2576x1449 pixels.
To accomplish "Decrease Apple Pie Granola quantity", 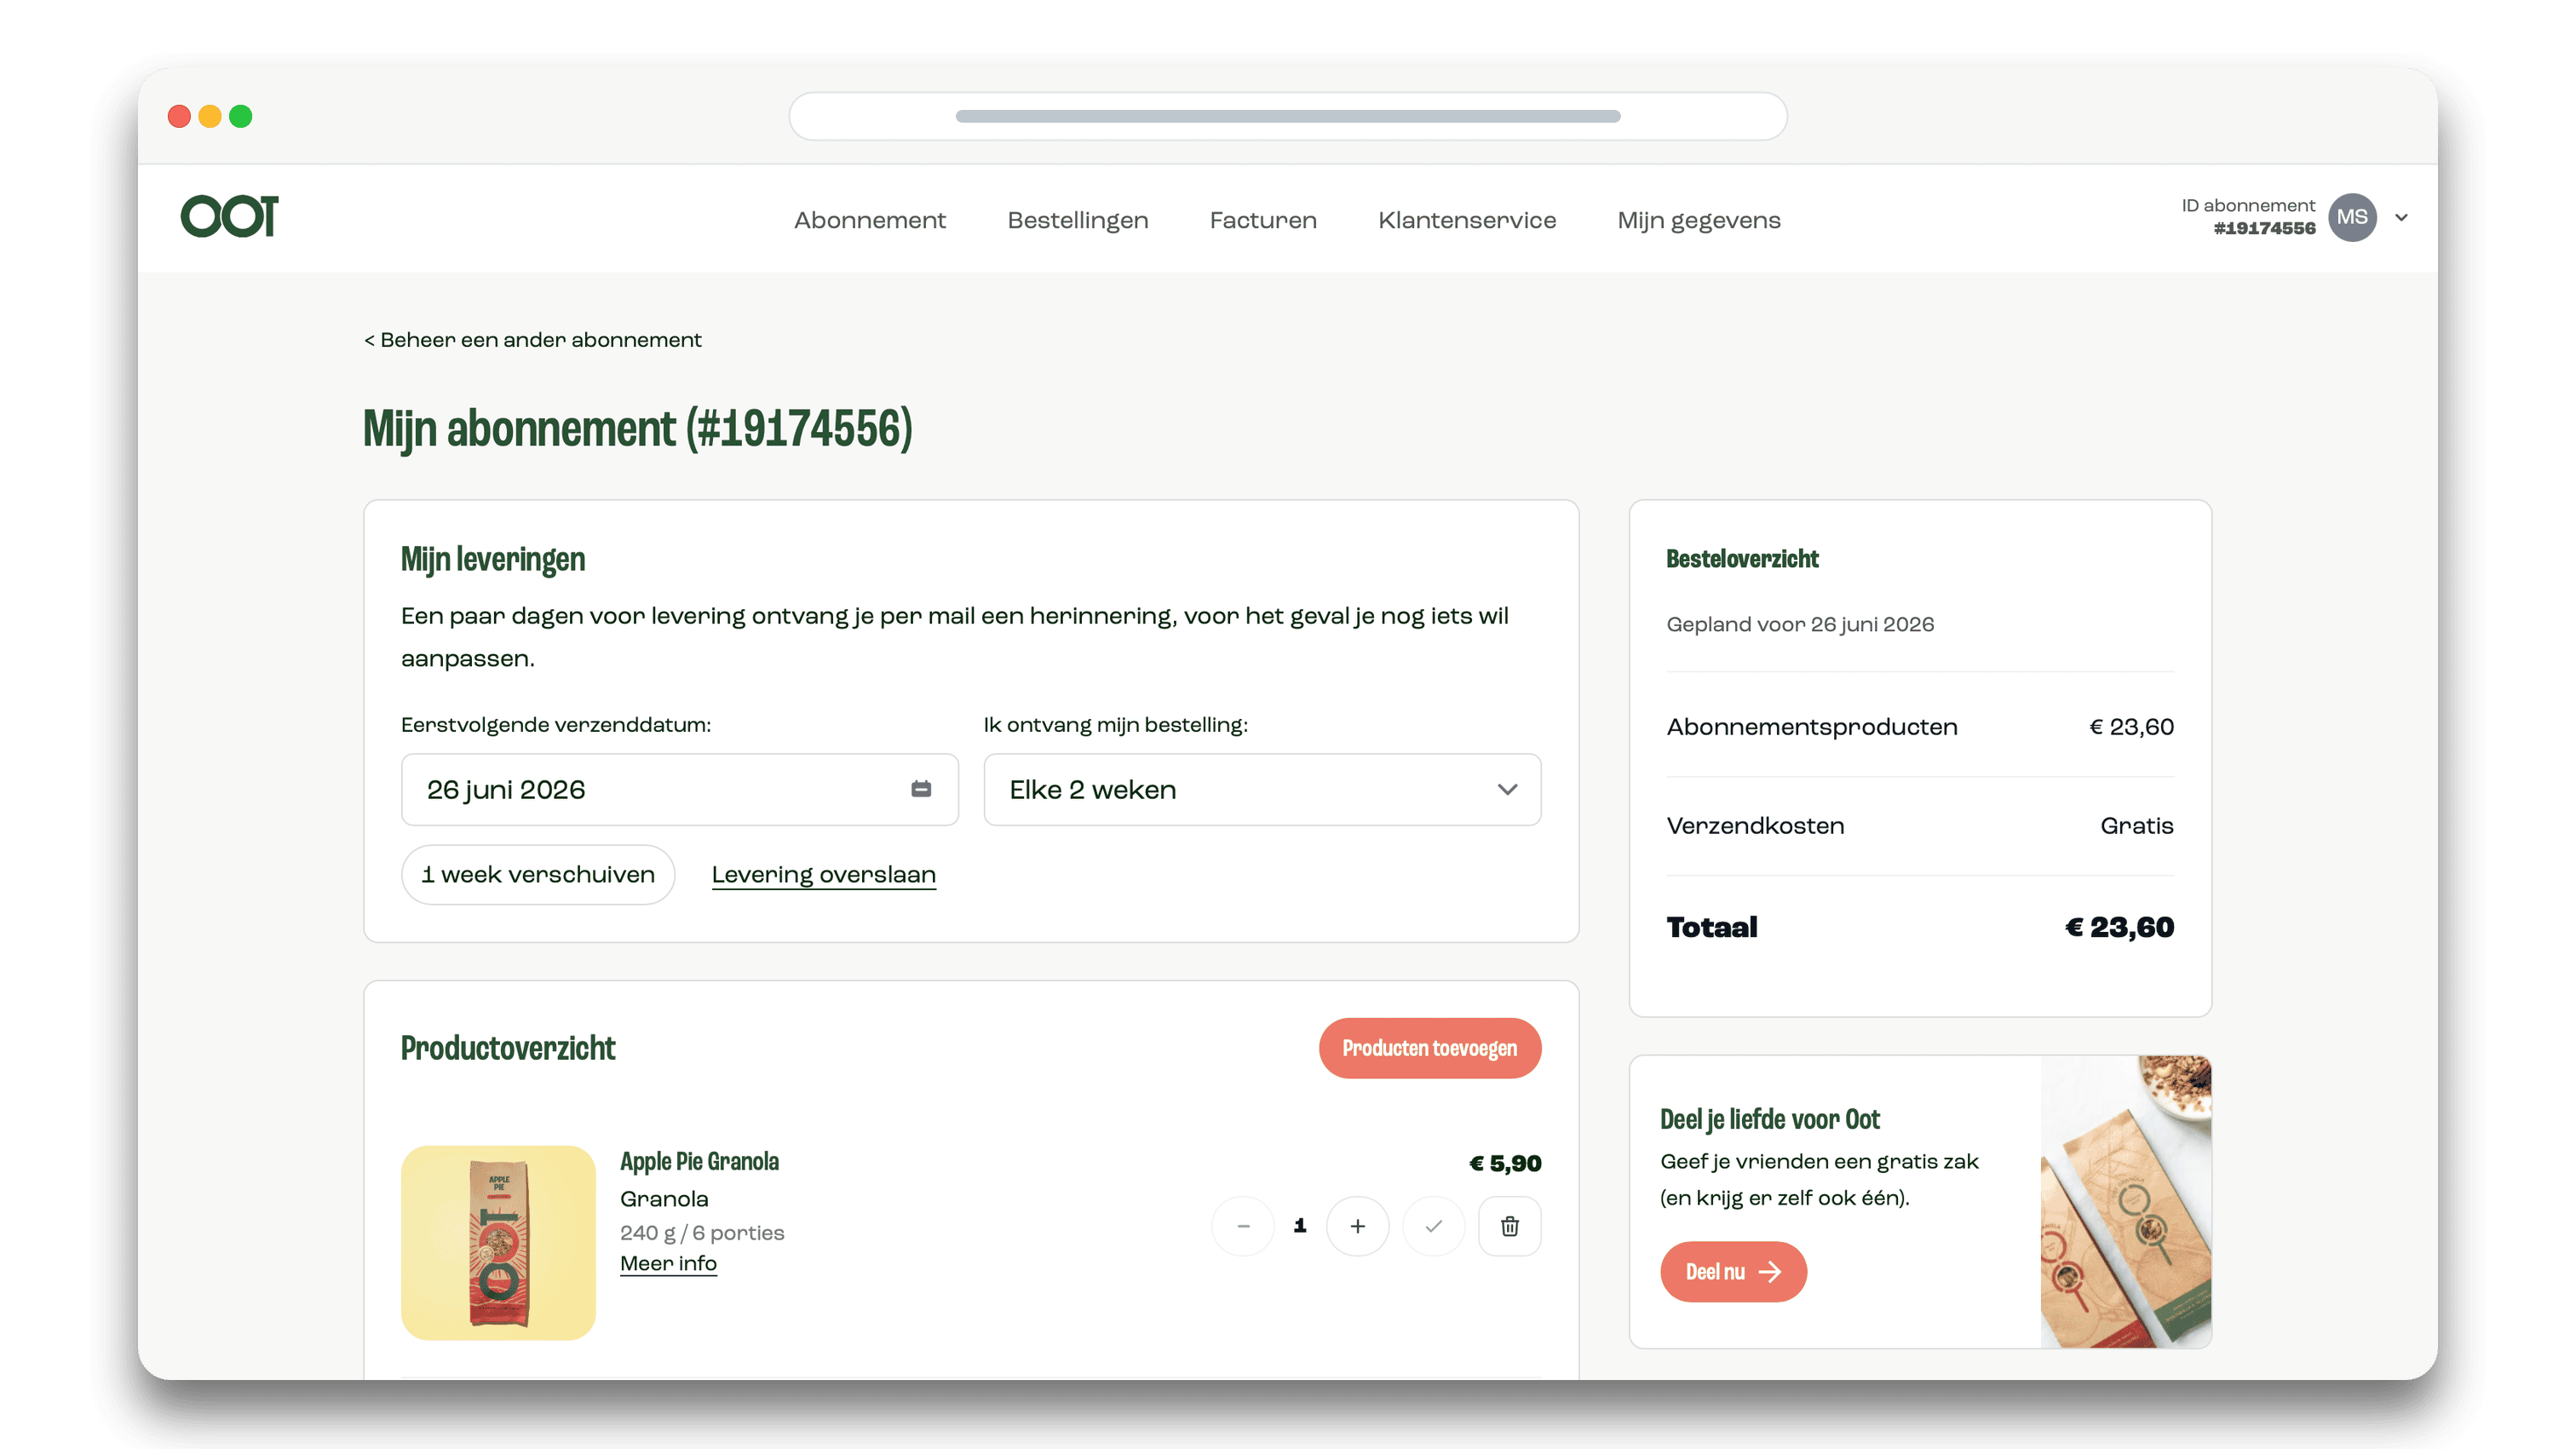I will click(1243, 1226).
